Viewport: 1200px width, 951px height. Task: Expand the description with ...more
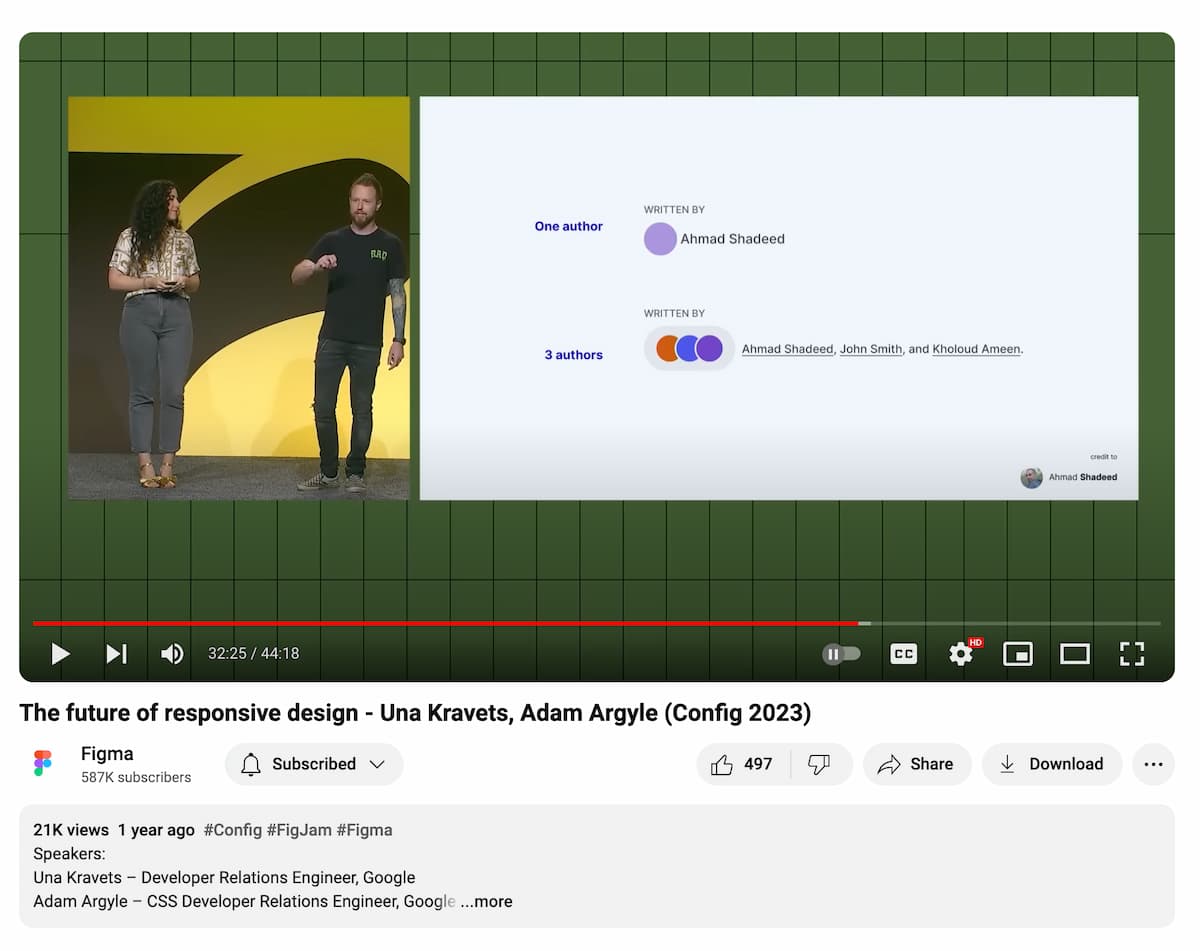coord(487,901)
